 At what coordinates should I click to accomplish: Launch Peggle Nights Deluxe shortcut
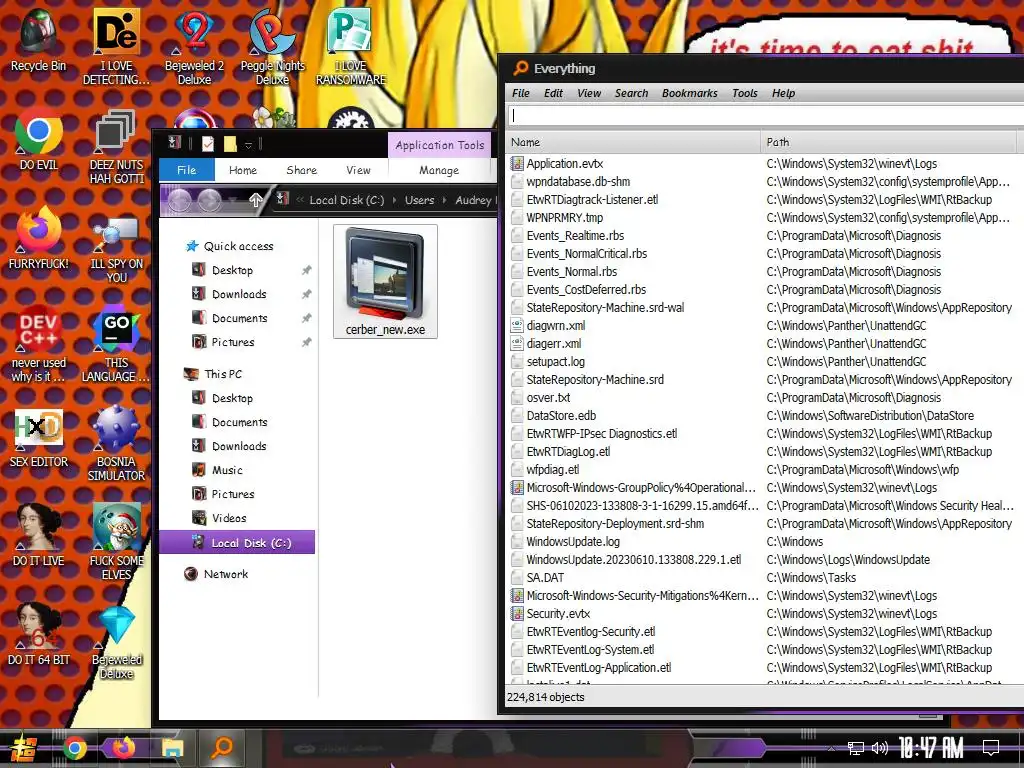272,47
